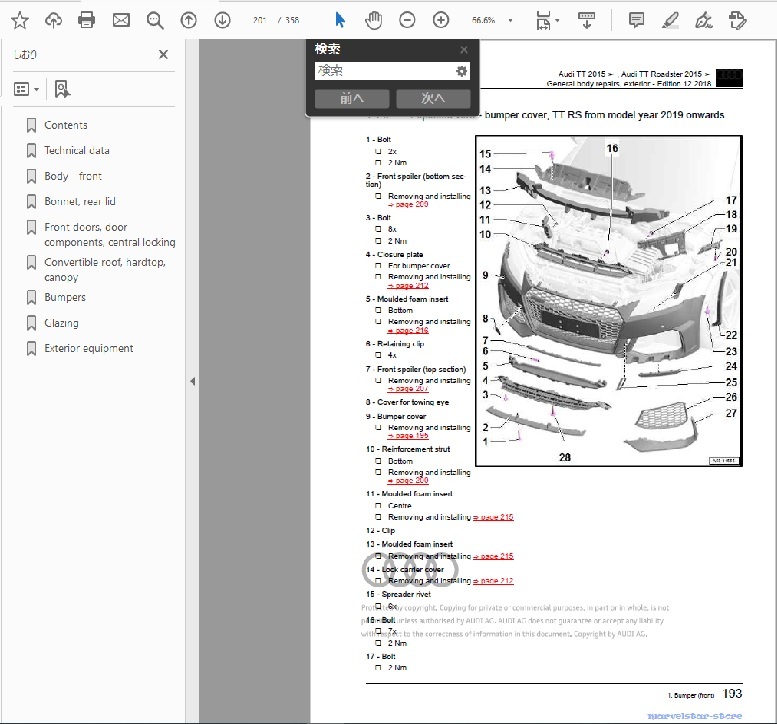Open the fit page width tool
Image resolution: width=777 pixels, height=724 pixels.
pyautogui.click(x=544, y=20)
